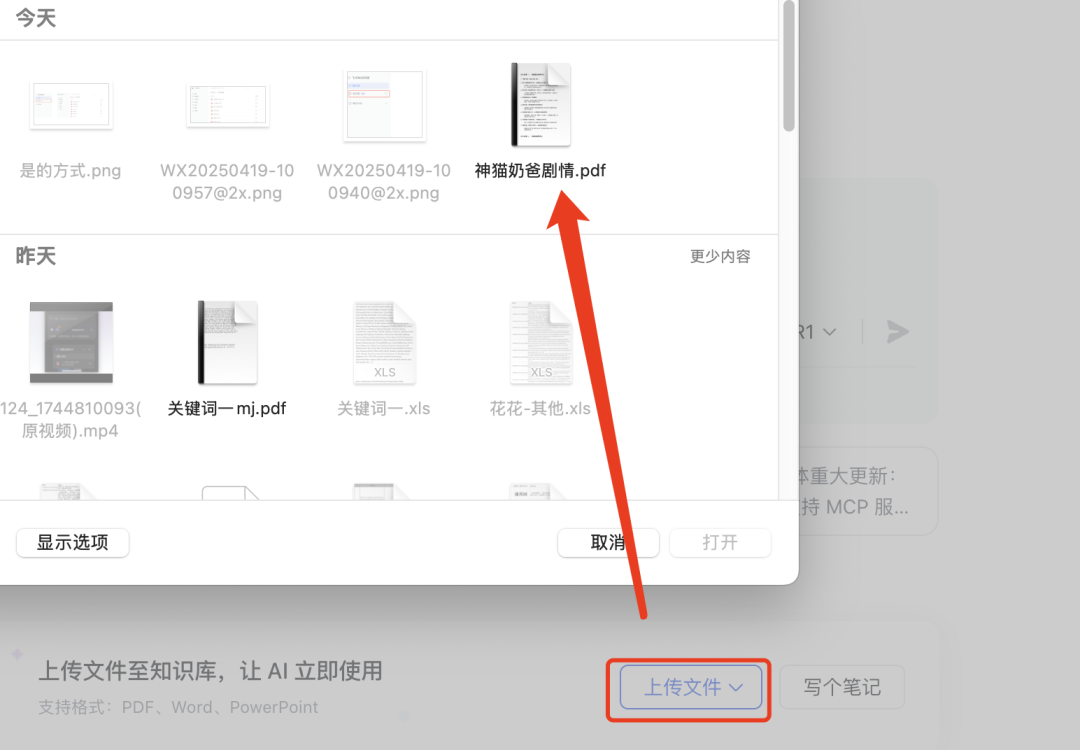This screenshot has height=750, width=1080.
Task: Pick the WX20250419-100957@2x.png thumbnail
Action: 227,105
